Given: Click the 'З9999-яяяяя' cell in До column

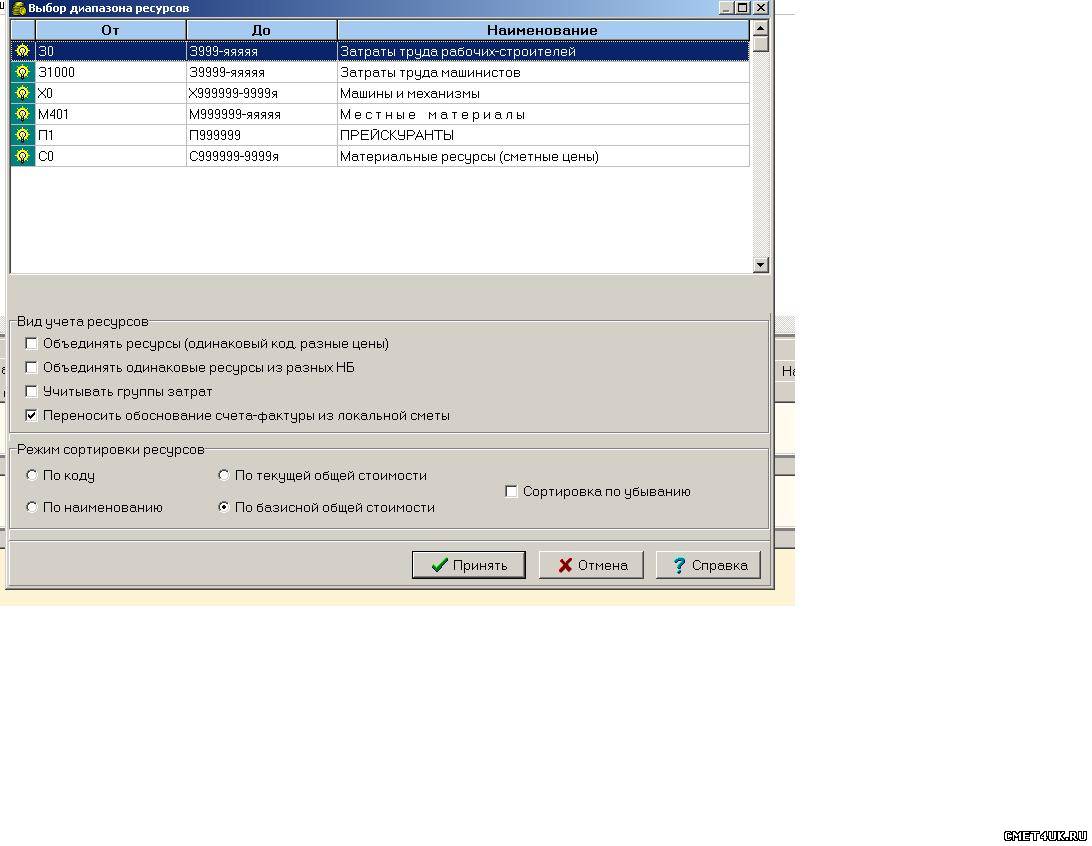Looking at the screenshot, I should [262, 72].
